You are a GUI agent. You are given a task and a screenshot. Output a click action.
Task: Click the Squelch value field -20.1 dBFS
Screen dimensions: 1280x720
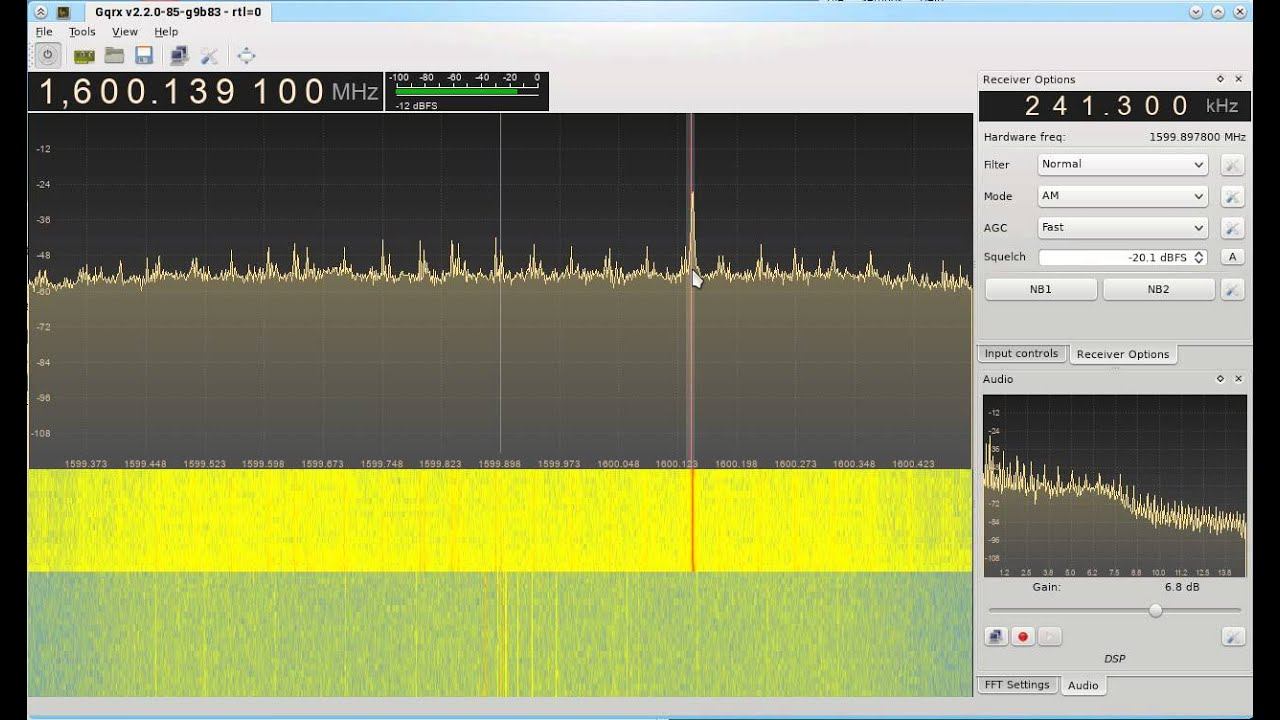pyautogui.click(x=1122, y=257)
